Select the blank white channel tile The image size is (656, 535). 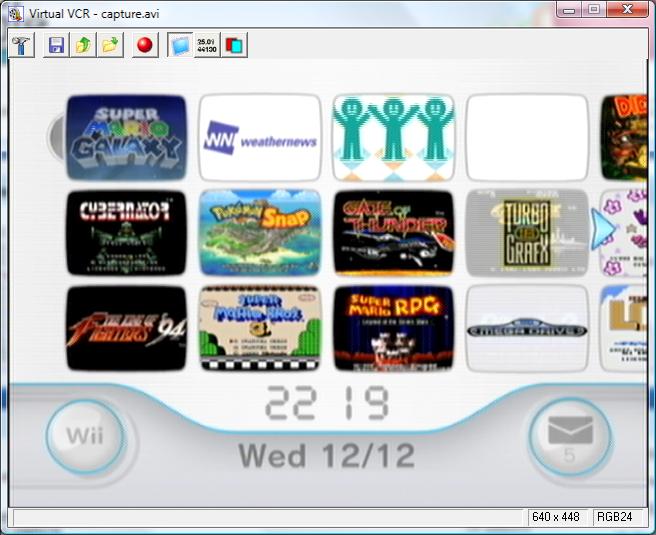pyautogui.click(x=527, y=138)
